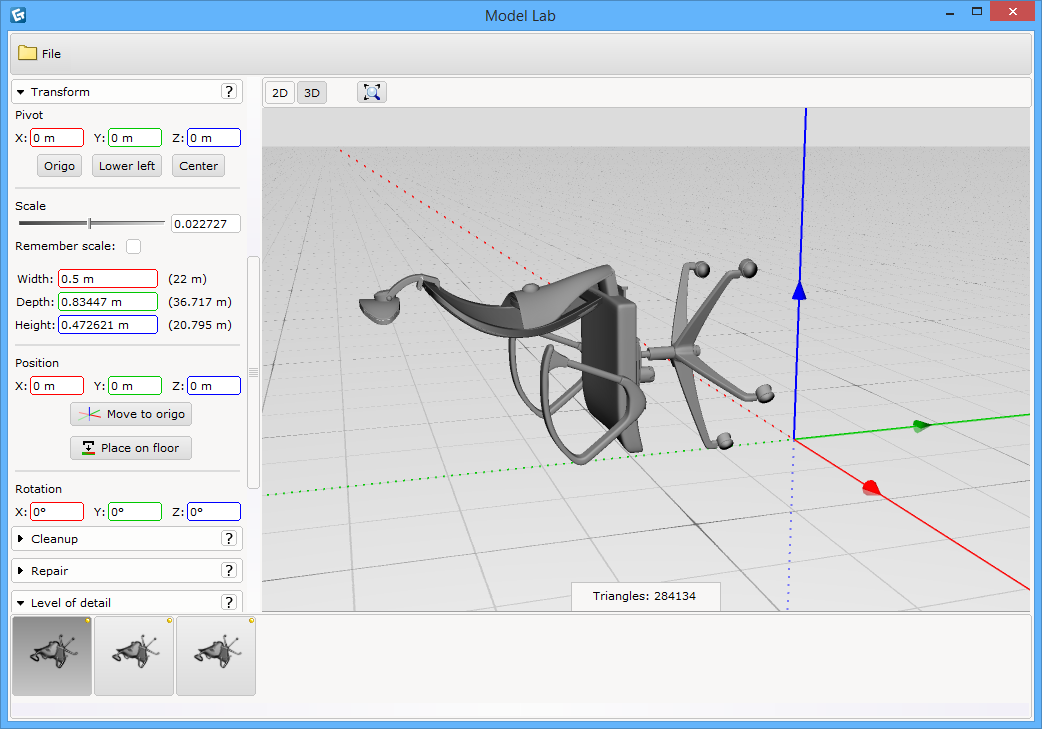
Task: Collapse the Level of detail section
Action: point(21,603)
